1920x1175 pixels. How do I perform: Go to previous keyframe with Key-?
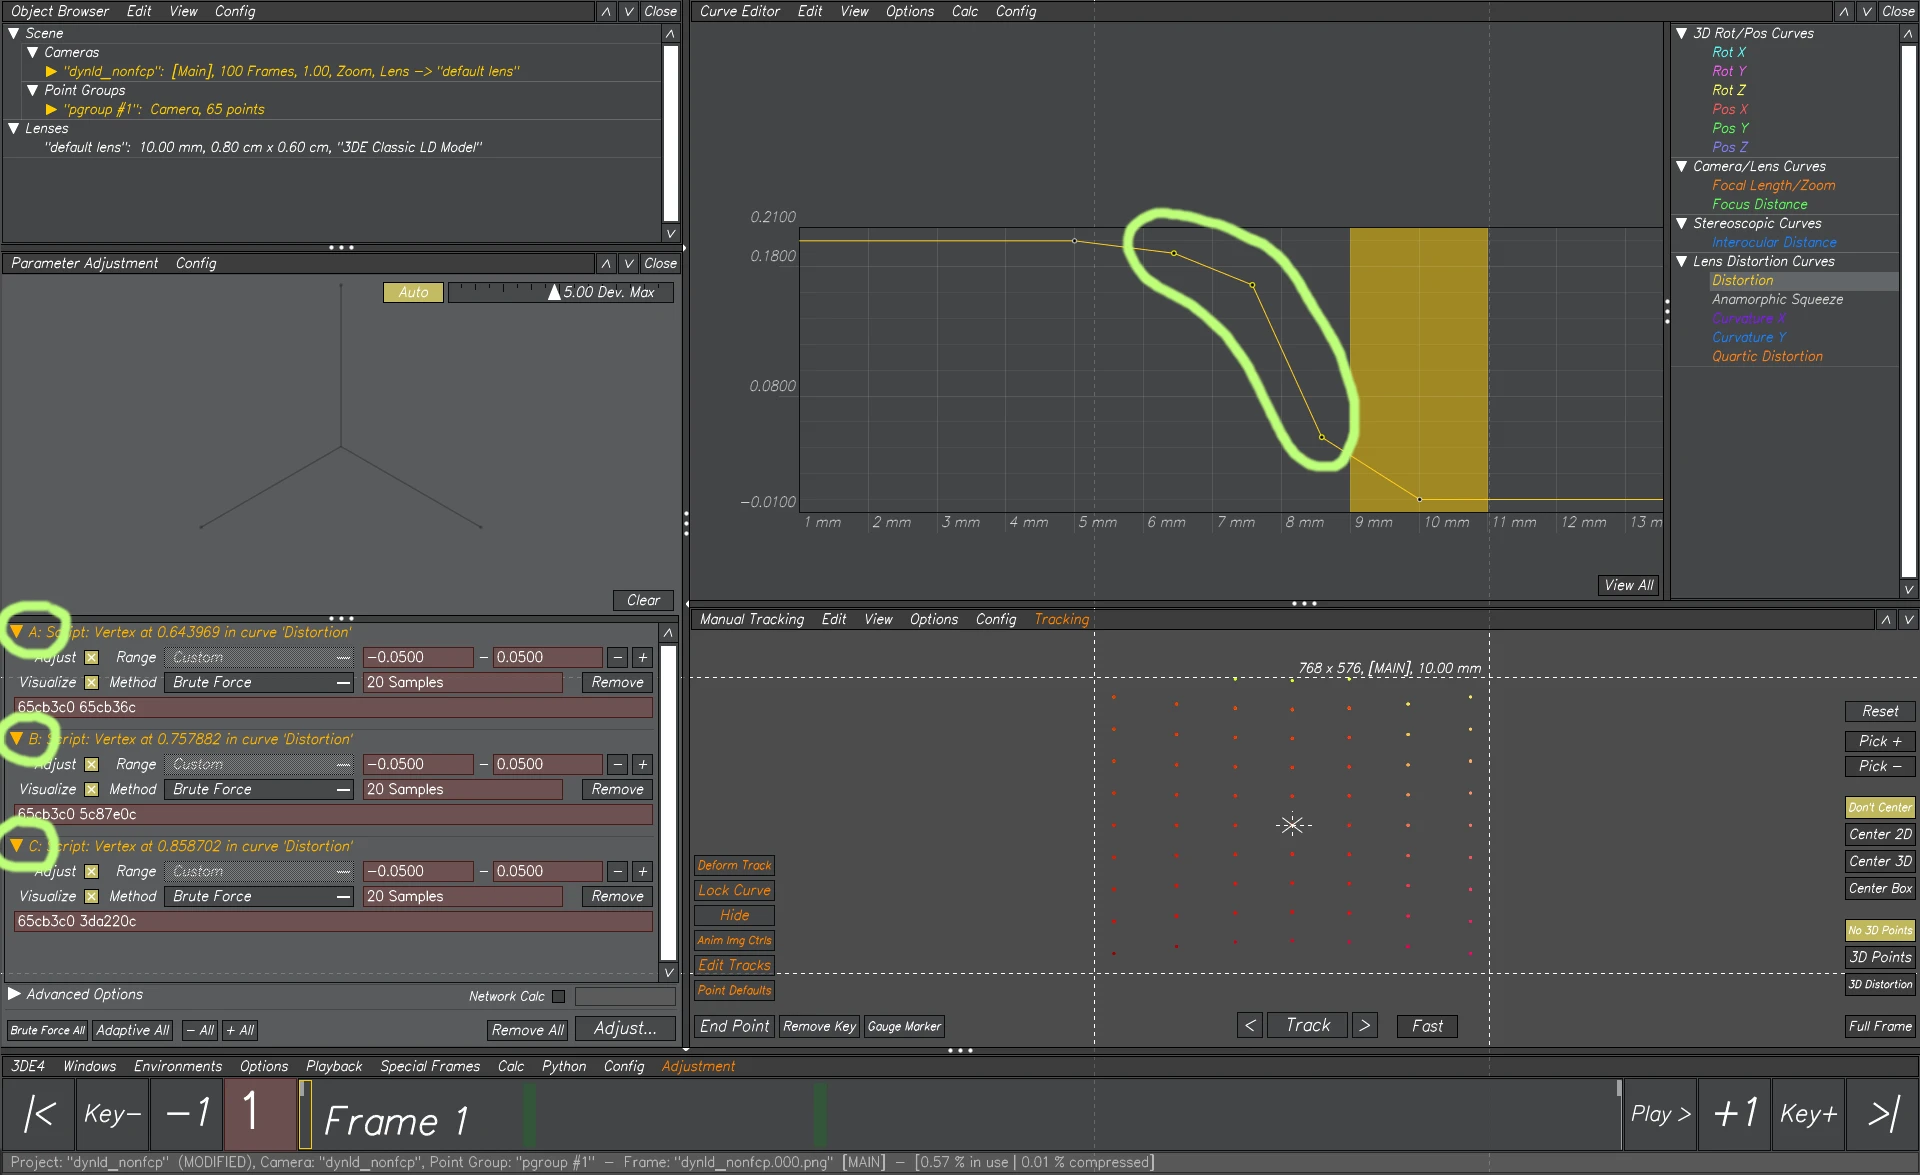112,1113
